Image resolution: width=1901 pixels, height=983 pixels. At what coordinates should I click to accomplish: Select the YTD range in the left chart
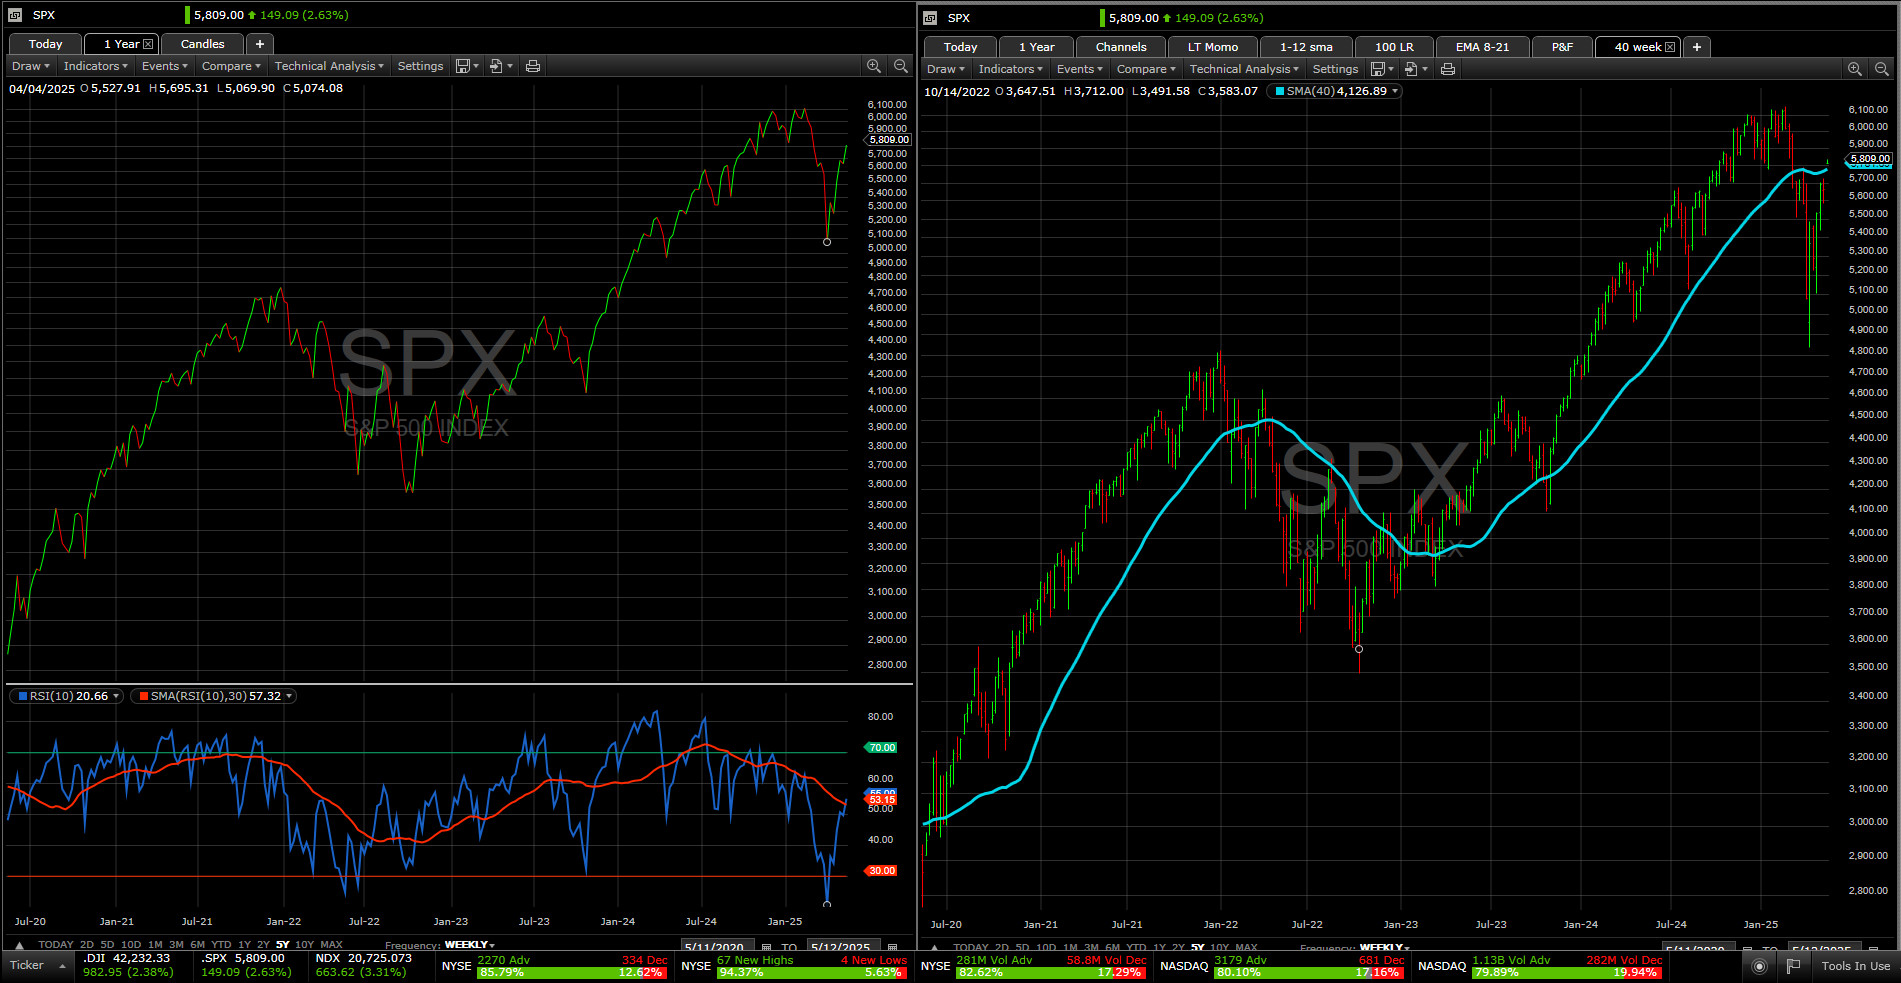pos(221,944)
